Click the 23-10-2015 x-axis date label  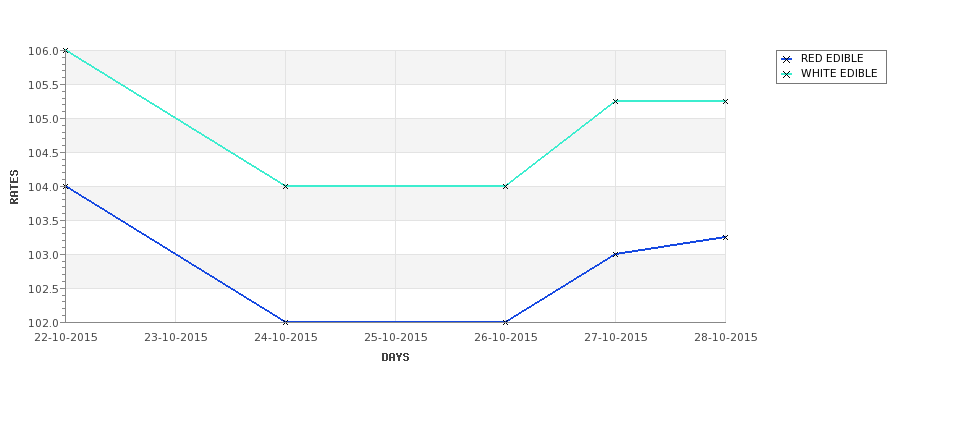pyautogui.click(x=176, y=338)
